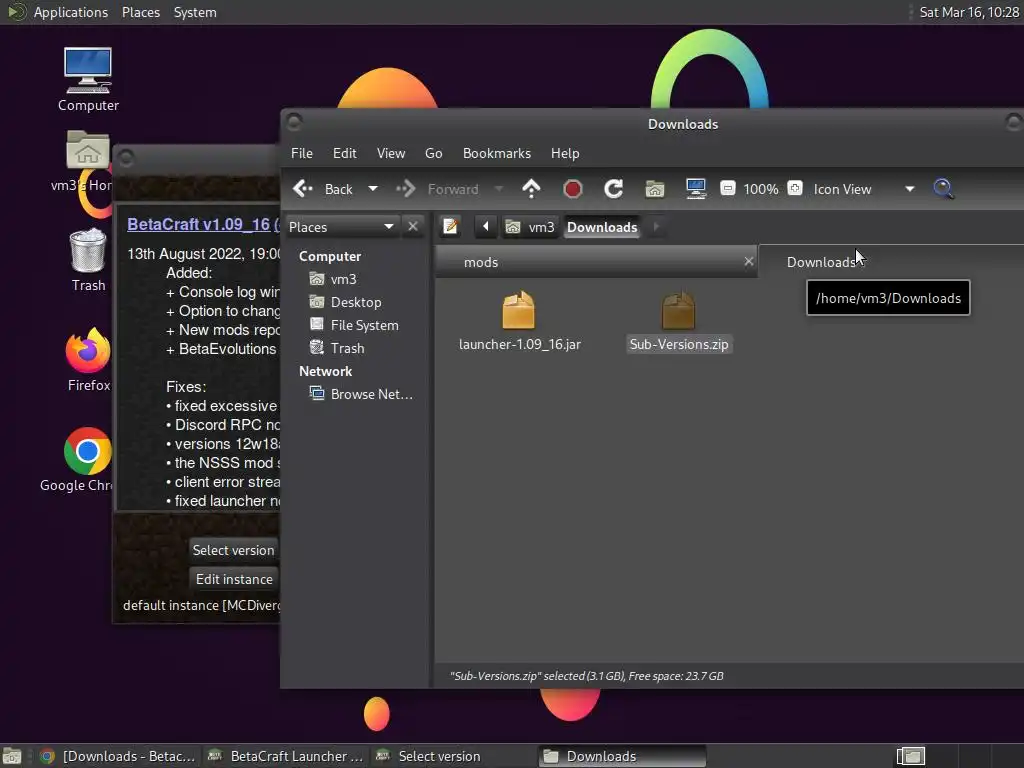This screenshot has width=1024, height=768.
Task: Close the Places side pane
Action: coord(413,226)
